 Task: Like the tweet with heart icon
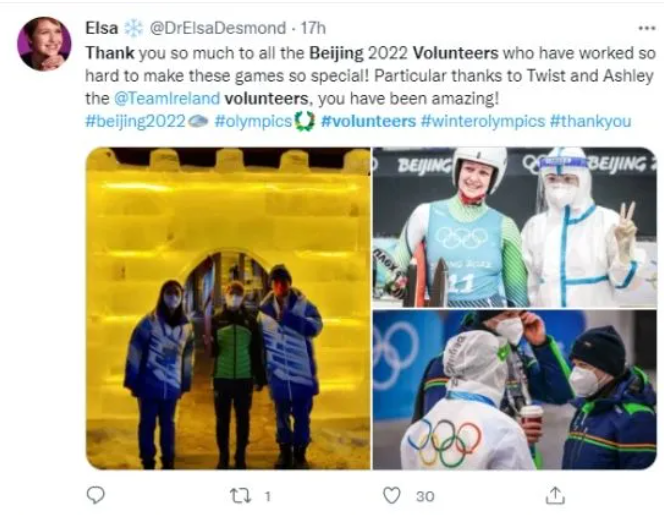(x=392, y=495)
